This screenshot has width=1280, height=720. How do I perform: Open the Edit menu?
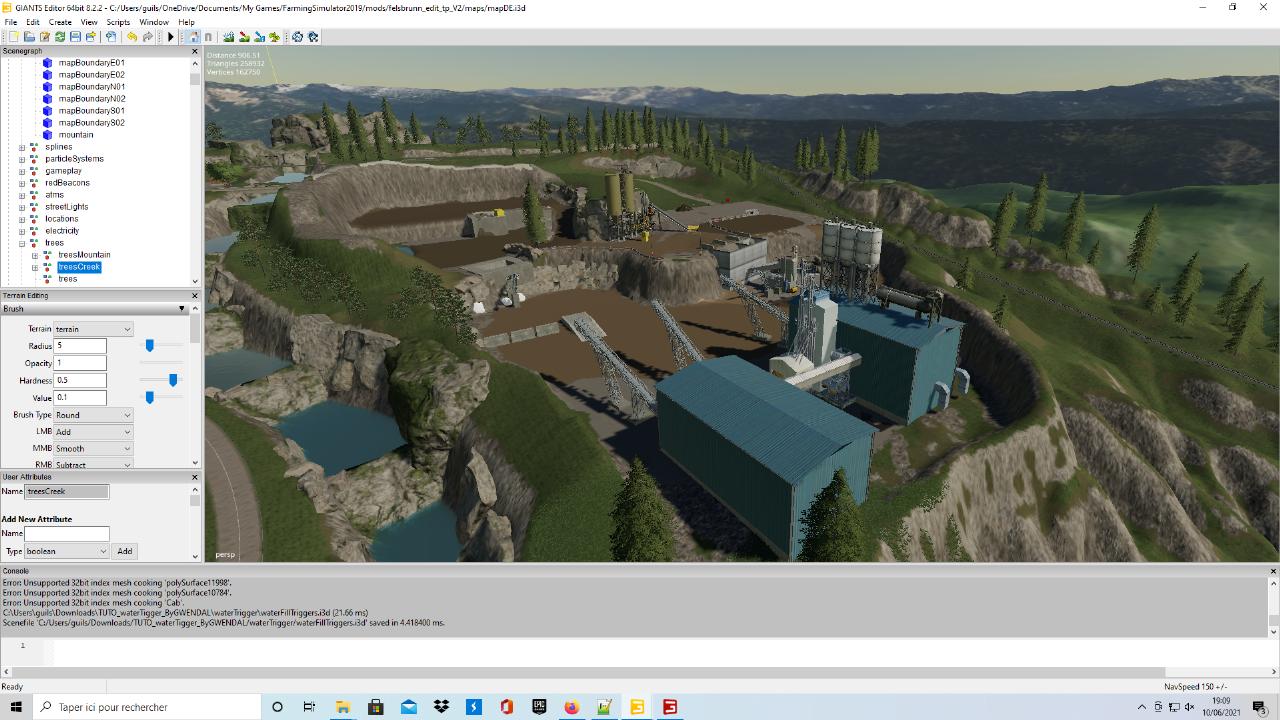[33, 22]
